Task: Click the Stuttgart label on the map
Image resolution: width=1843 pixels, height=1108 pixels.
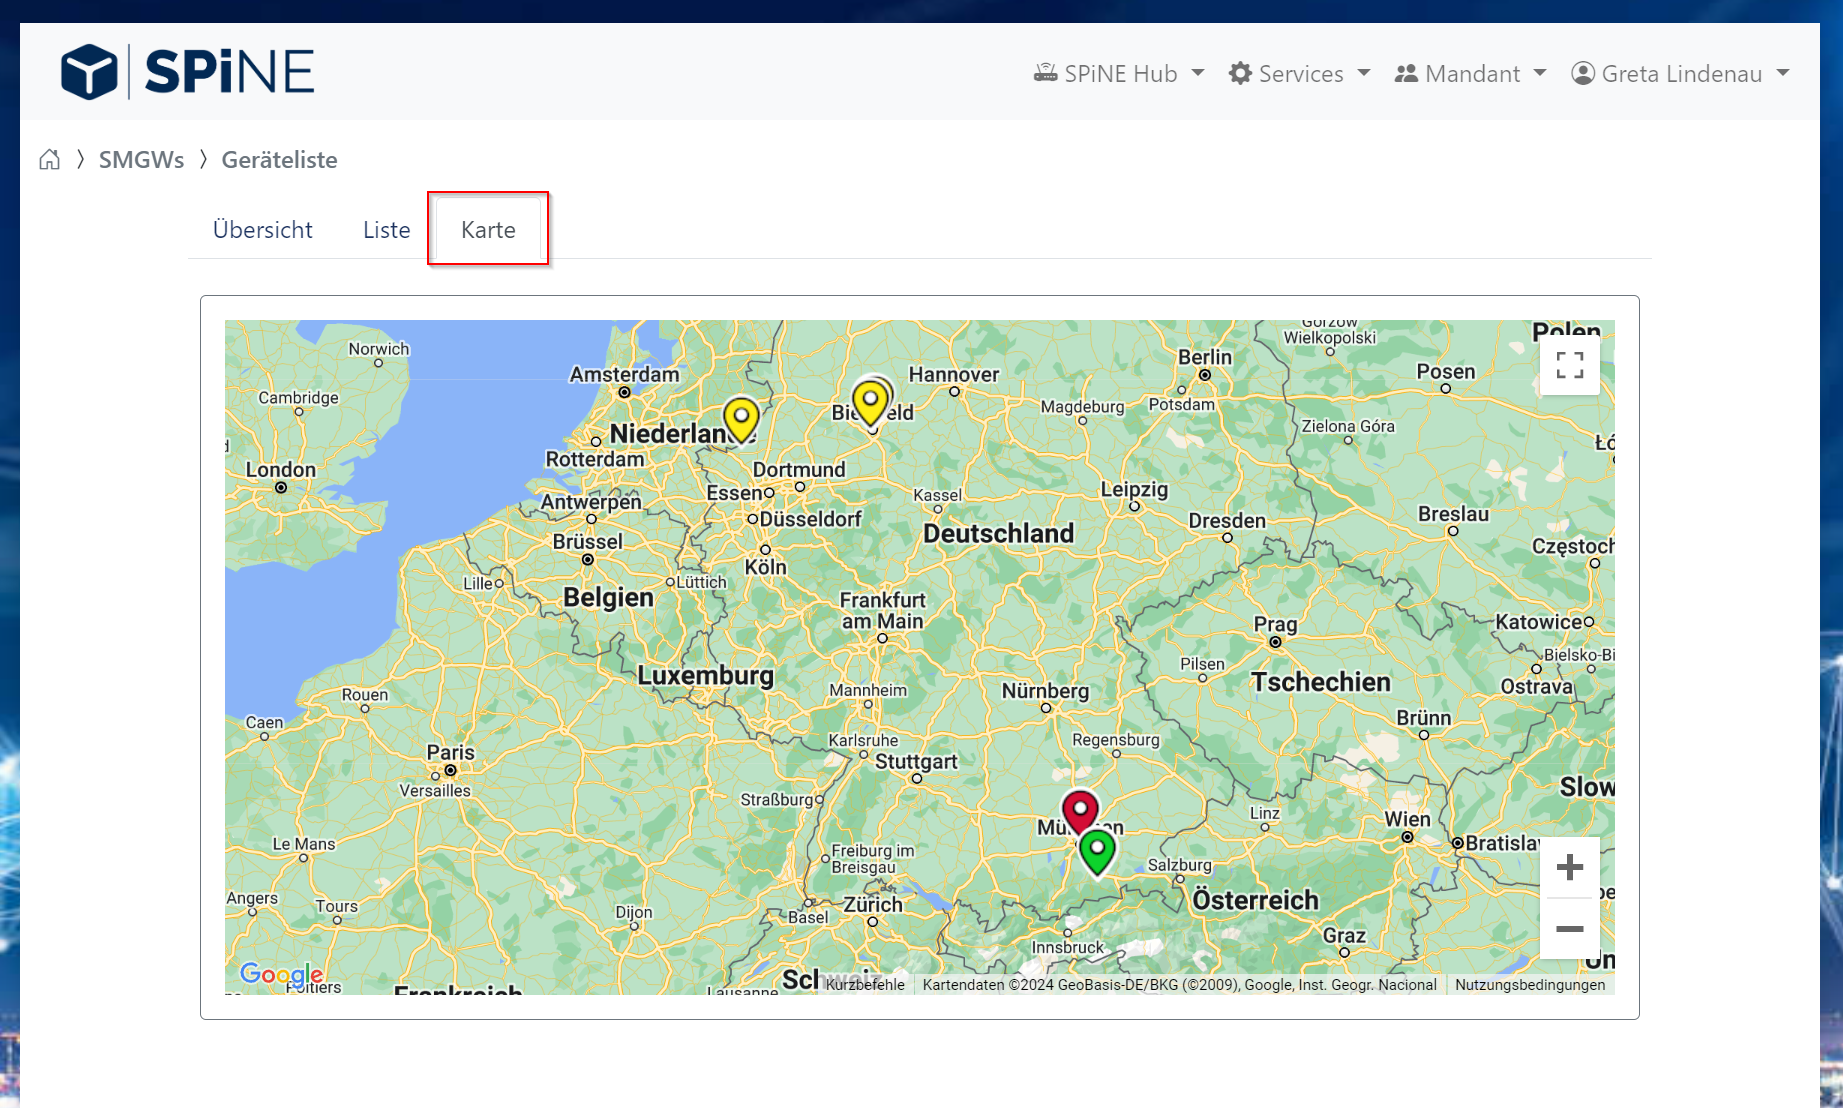Action: click(x=916, y=762)
